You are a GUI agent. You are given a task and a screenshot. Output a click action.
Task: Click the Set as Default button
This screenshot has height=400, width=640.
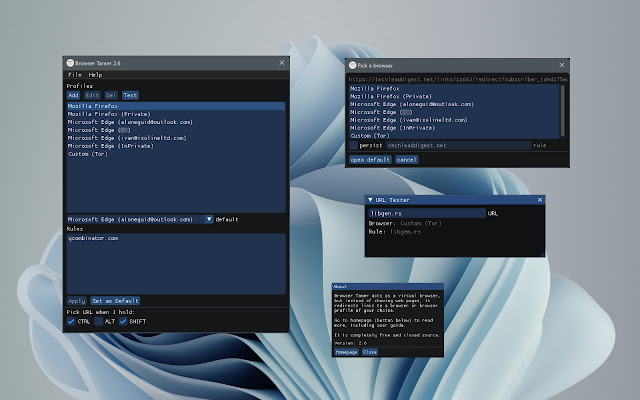pos(115,301)
